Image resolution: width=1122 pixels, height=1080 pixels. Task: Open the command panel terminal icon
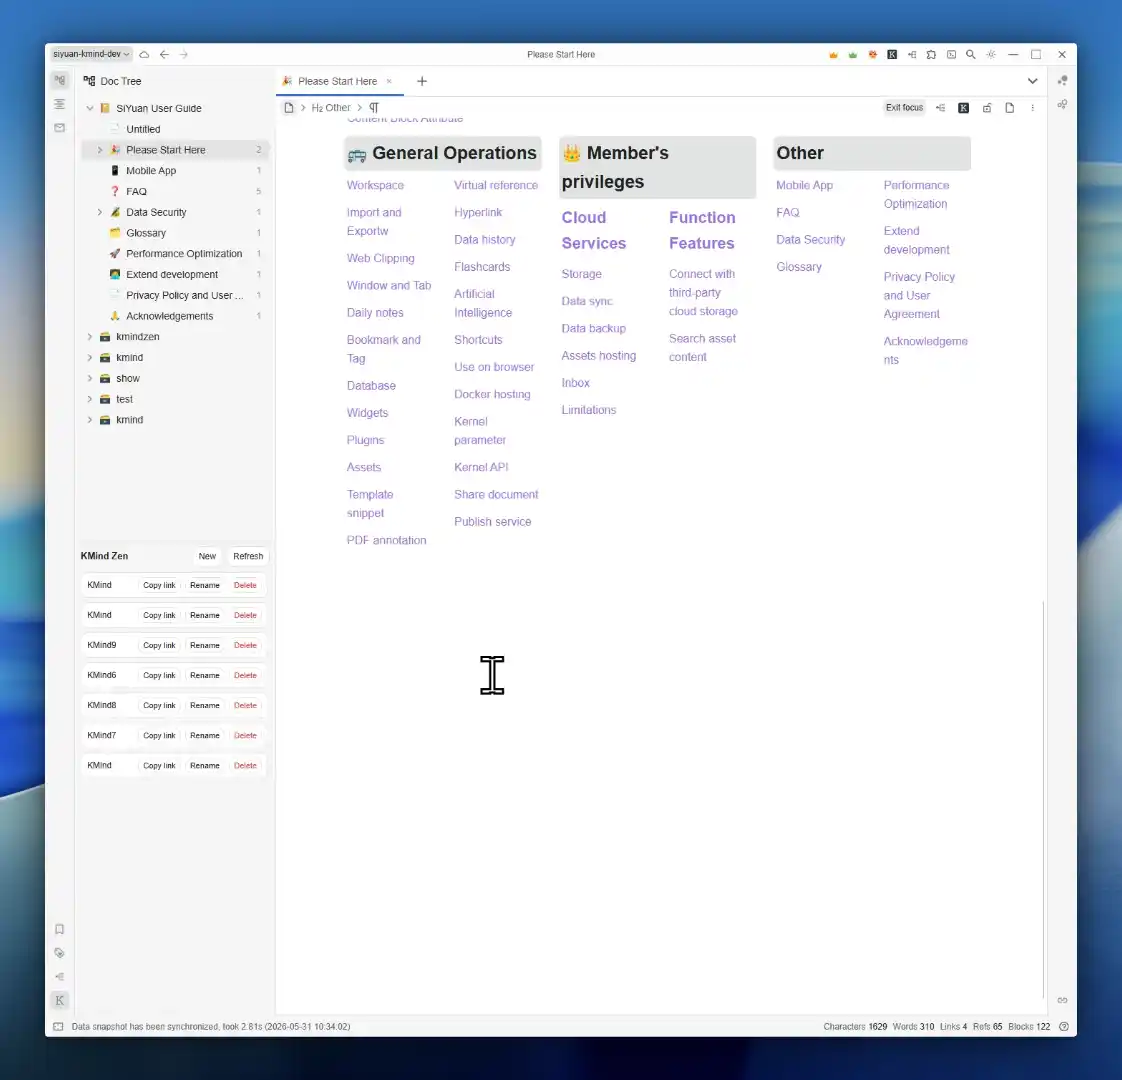pyautogui.click(x=951, y=54)
